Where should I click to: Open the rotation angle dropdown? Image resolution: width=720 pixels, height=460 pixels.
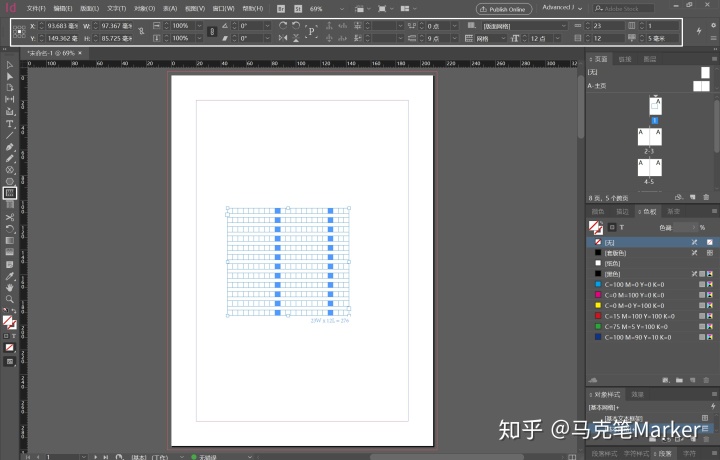pyautogui.click(x=267, y=26)
